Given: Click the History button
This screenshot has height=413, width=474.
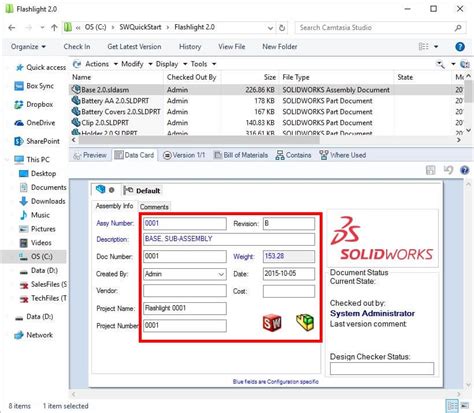Looking at the screenshot, I should [190, 47].
